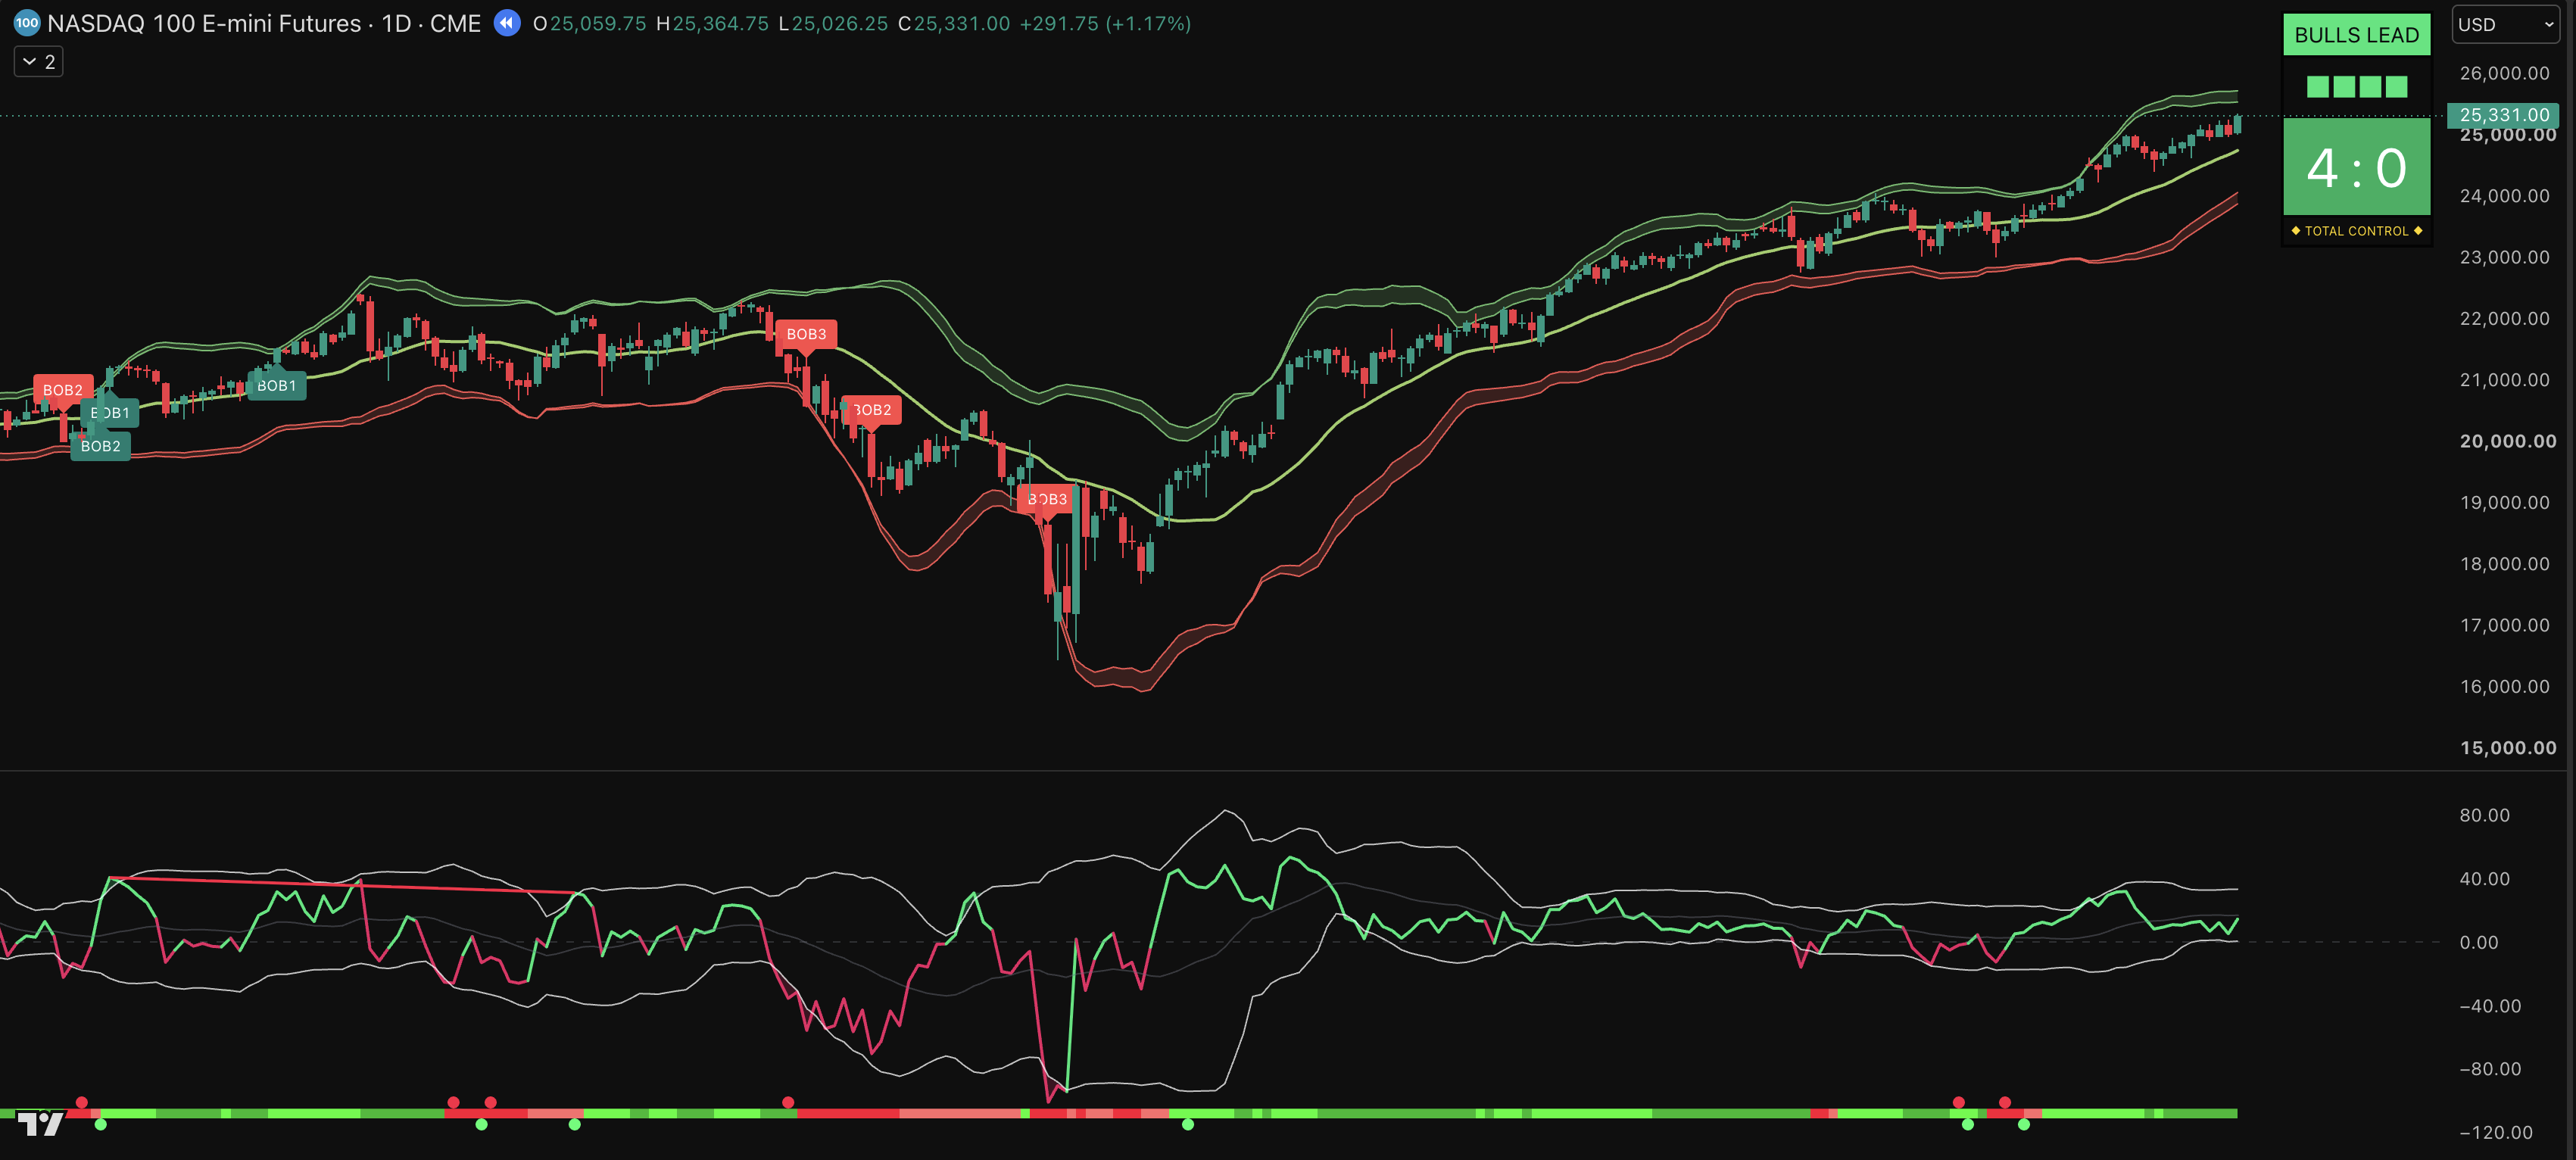The image size is (2576, 1160).
Task: Click the High value 25,364.75
Action: [721, 23]
